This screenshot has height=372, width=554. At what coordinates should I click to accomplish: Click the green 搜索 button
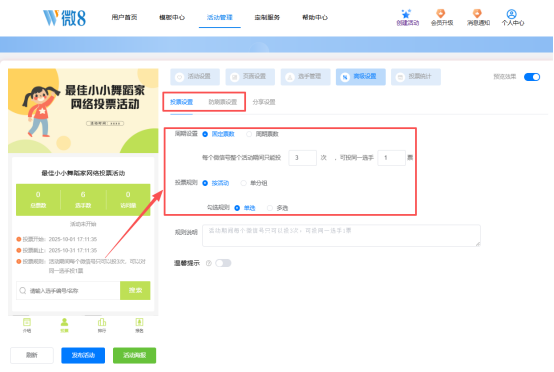point(135,290)
